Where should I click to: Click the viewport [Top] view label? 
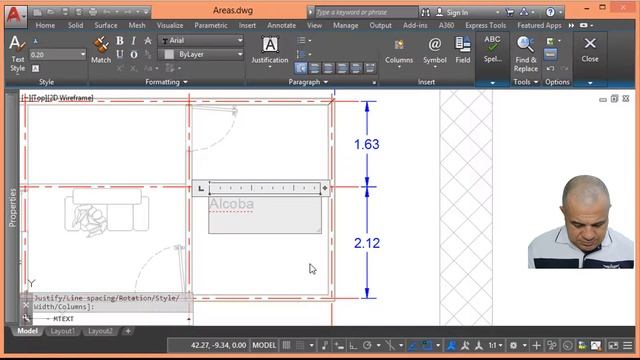click(40, 98)
